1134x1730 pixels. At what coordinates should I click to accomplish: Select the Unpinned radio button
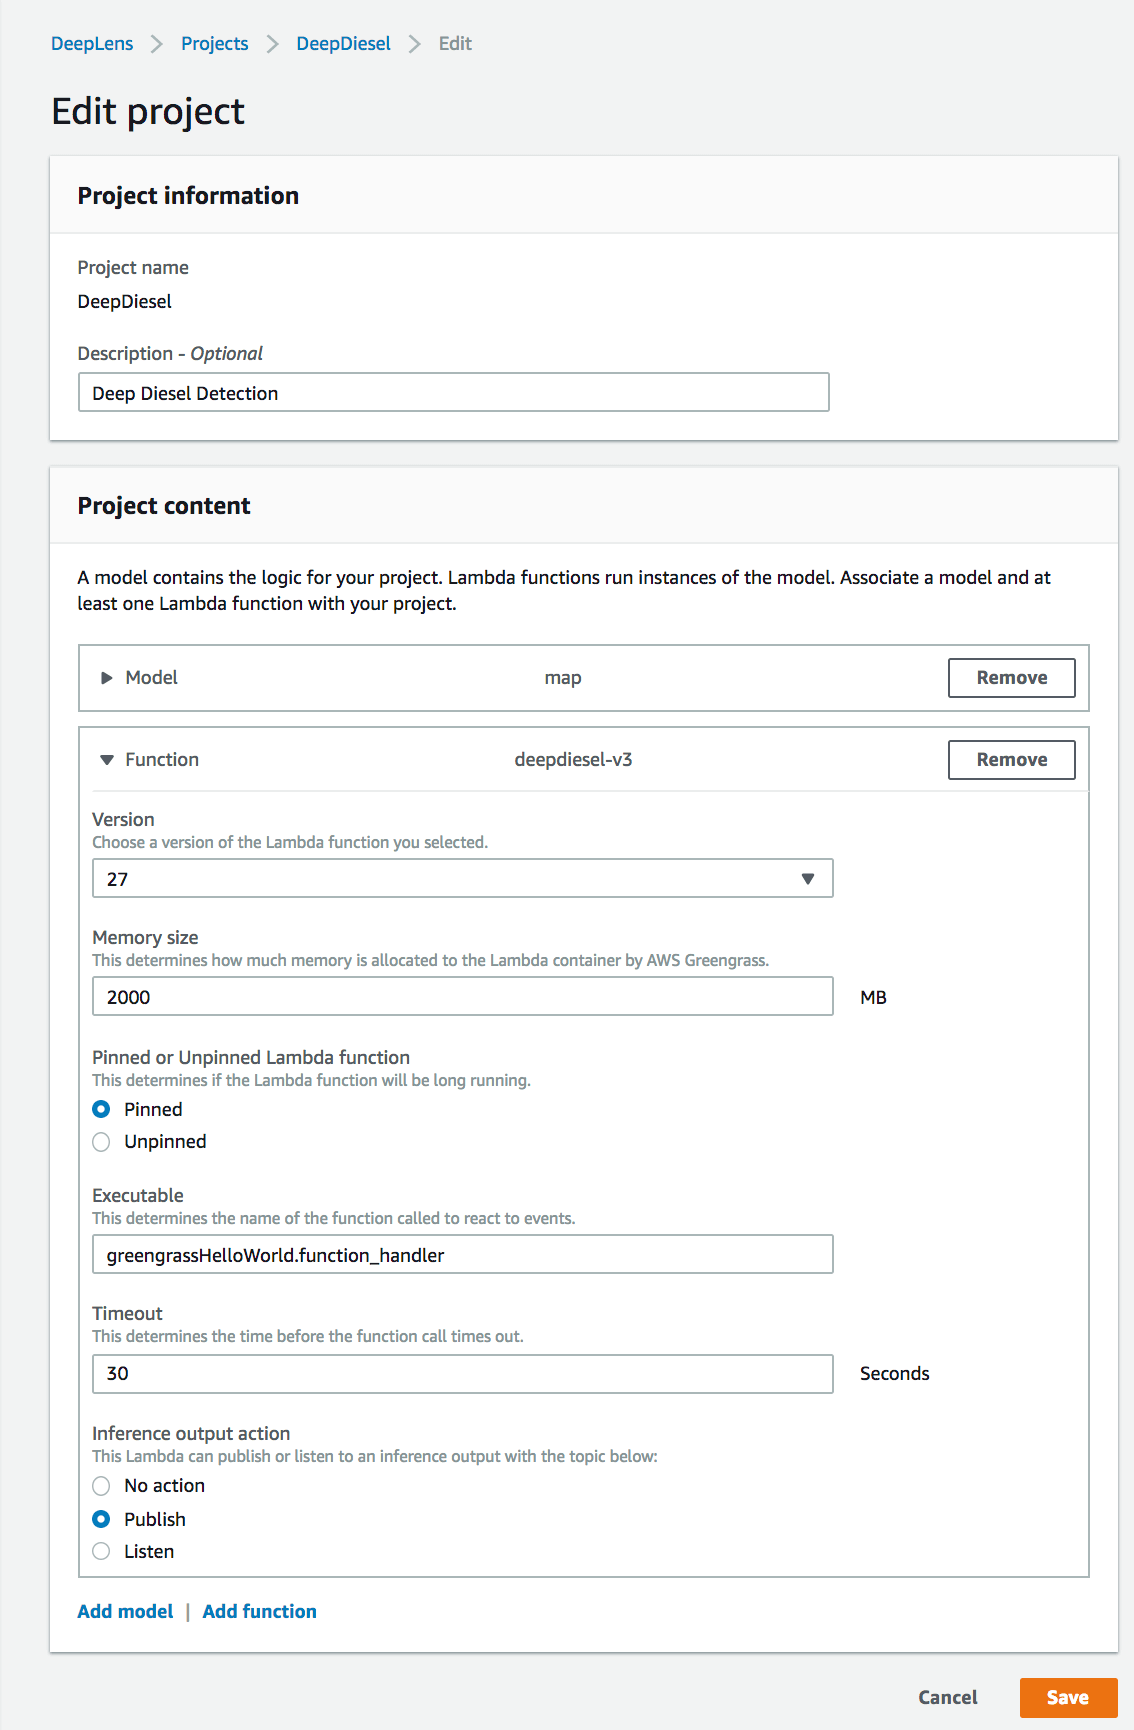(101, 1142)
